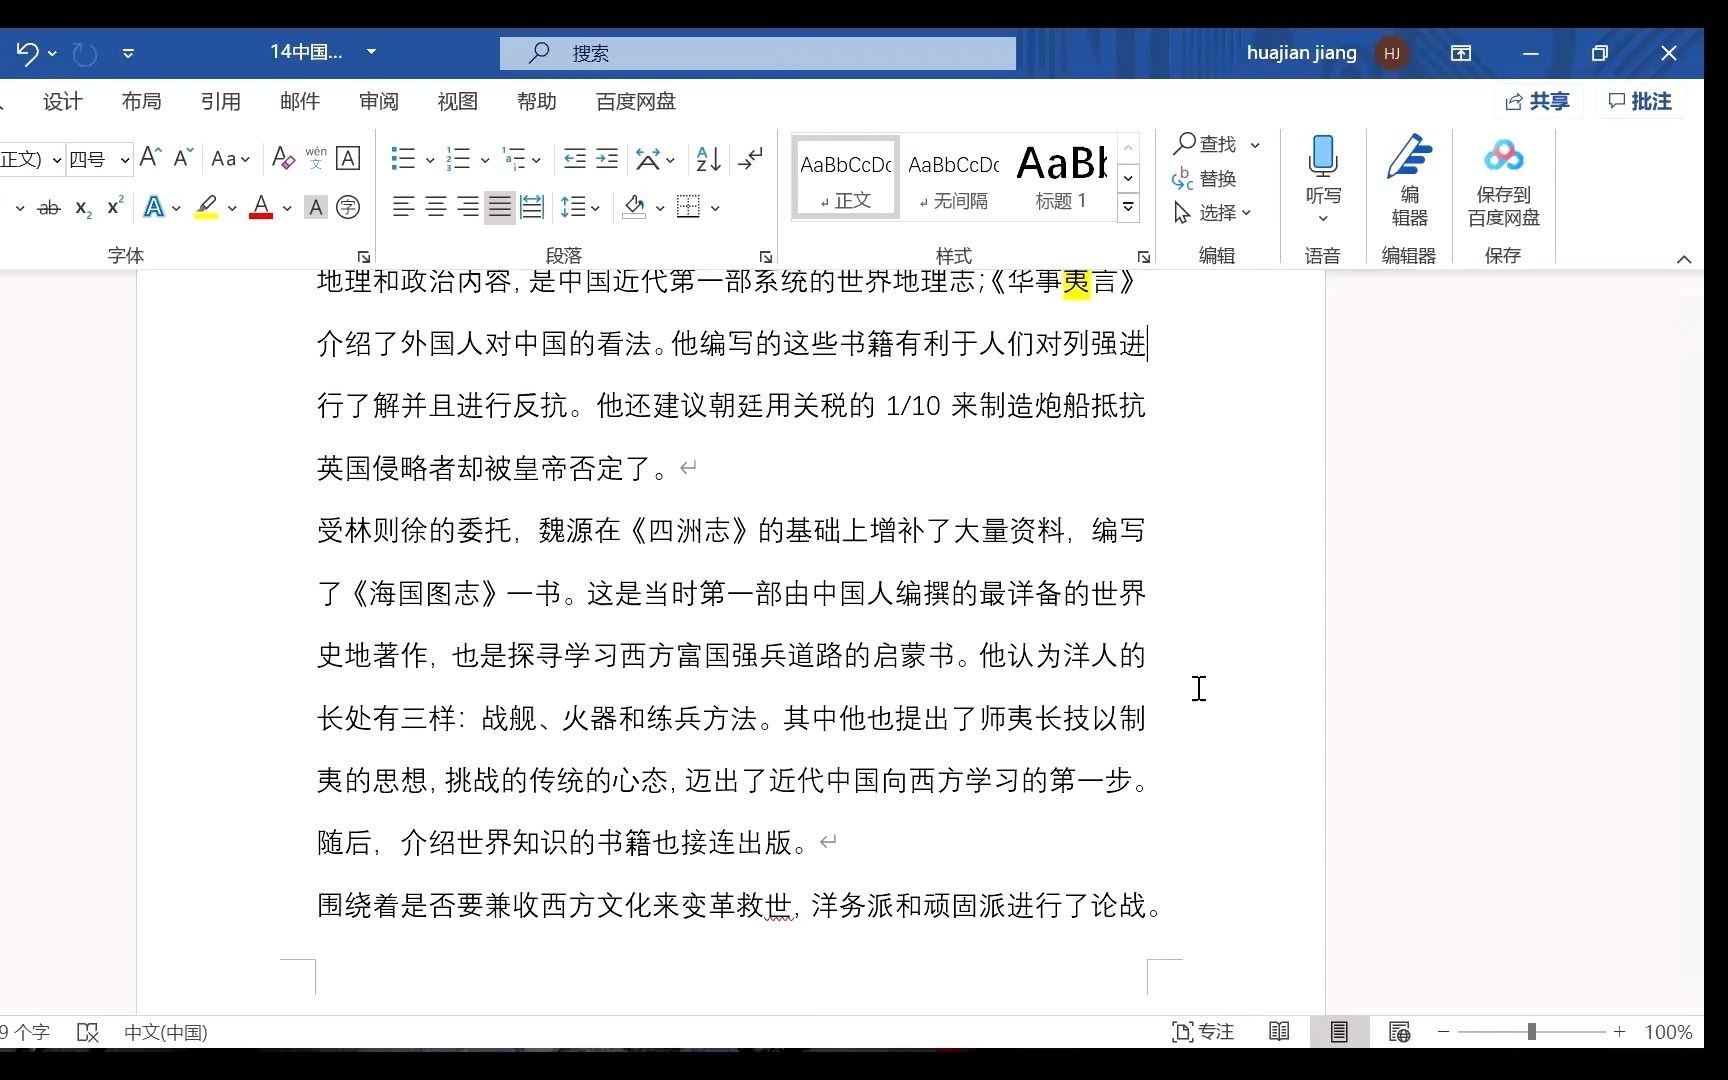Select the 无间隔 style
The image size is (1728, 1080).
[x=954, y=177]
